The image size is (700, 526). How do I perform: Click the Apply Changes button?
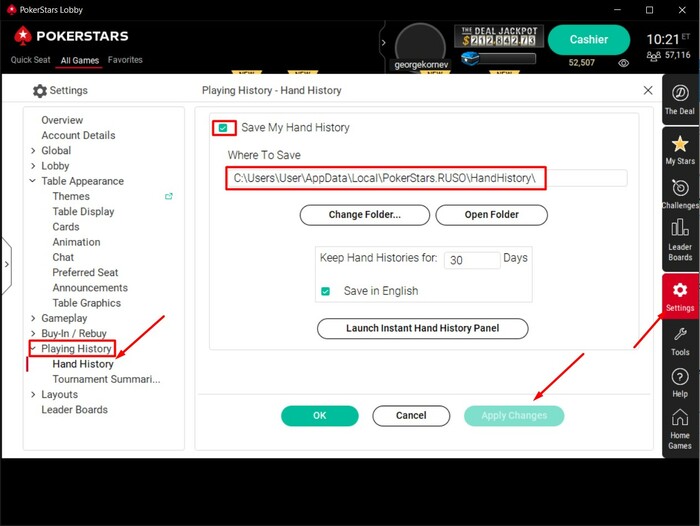(x=514, y=416)
